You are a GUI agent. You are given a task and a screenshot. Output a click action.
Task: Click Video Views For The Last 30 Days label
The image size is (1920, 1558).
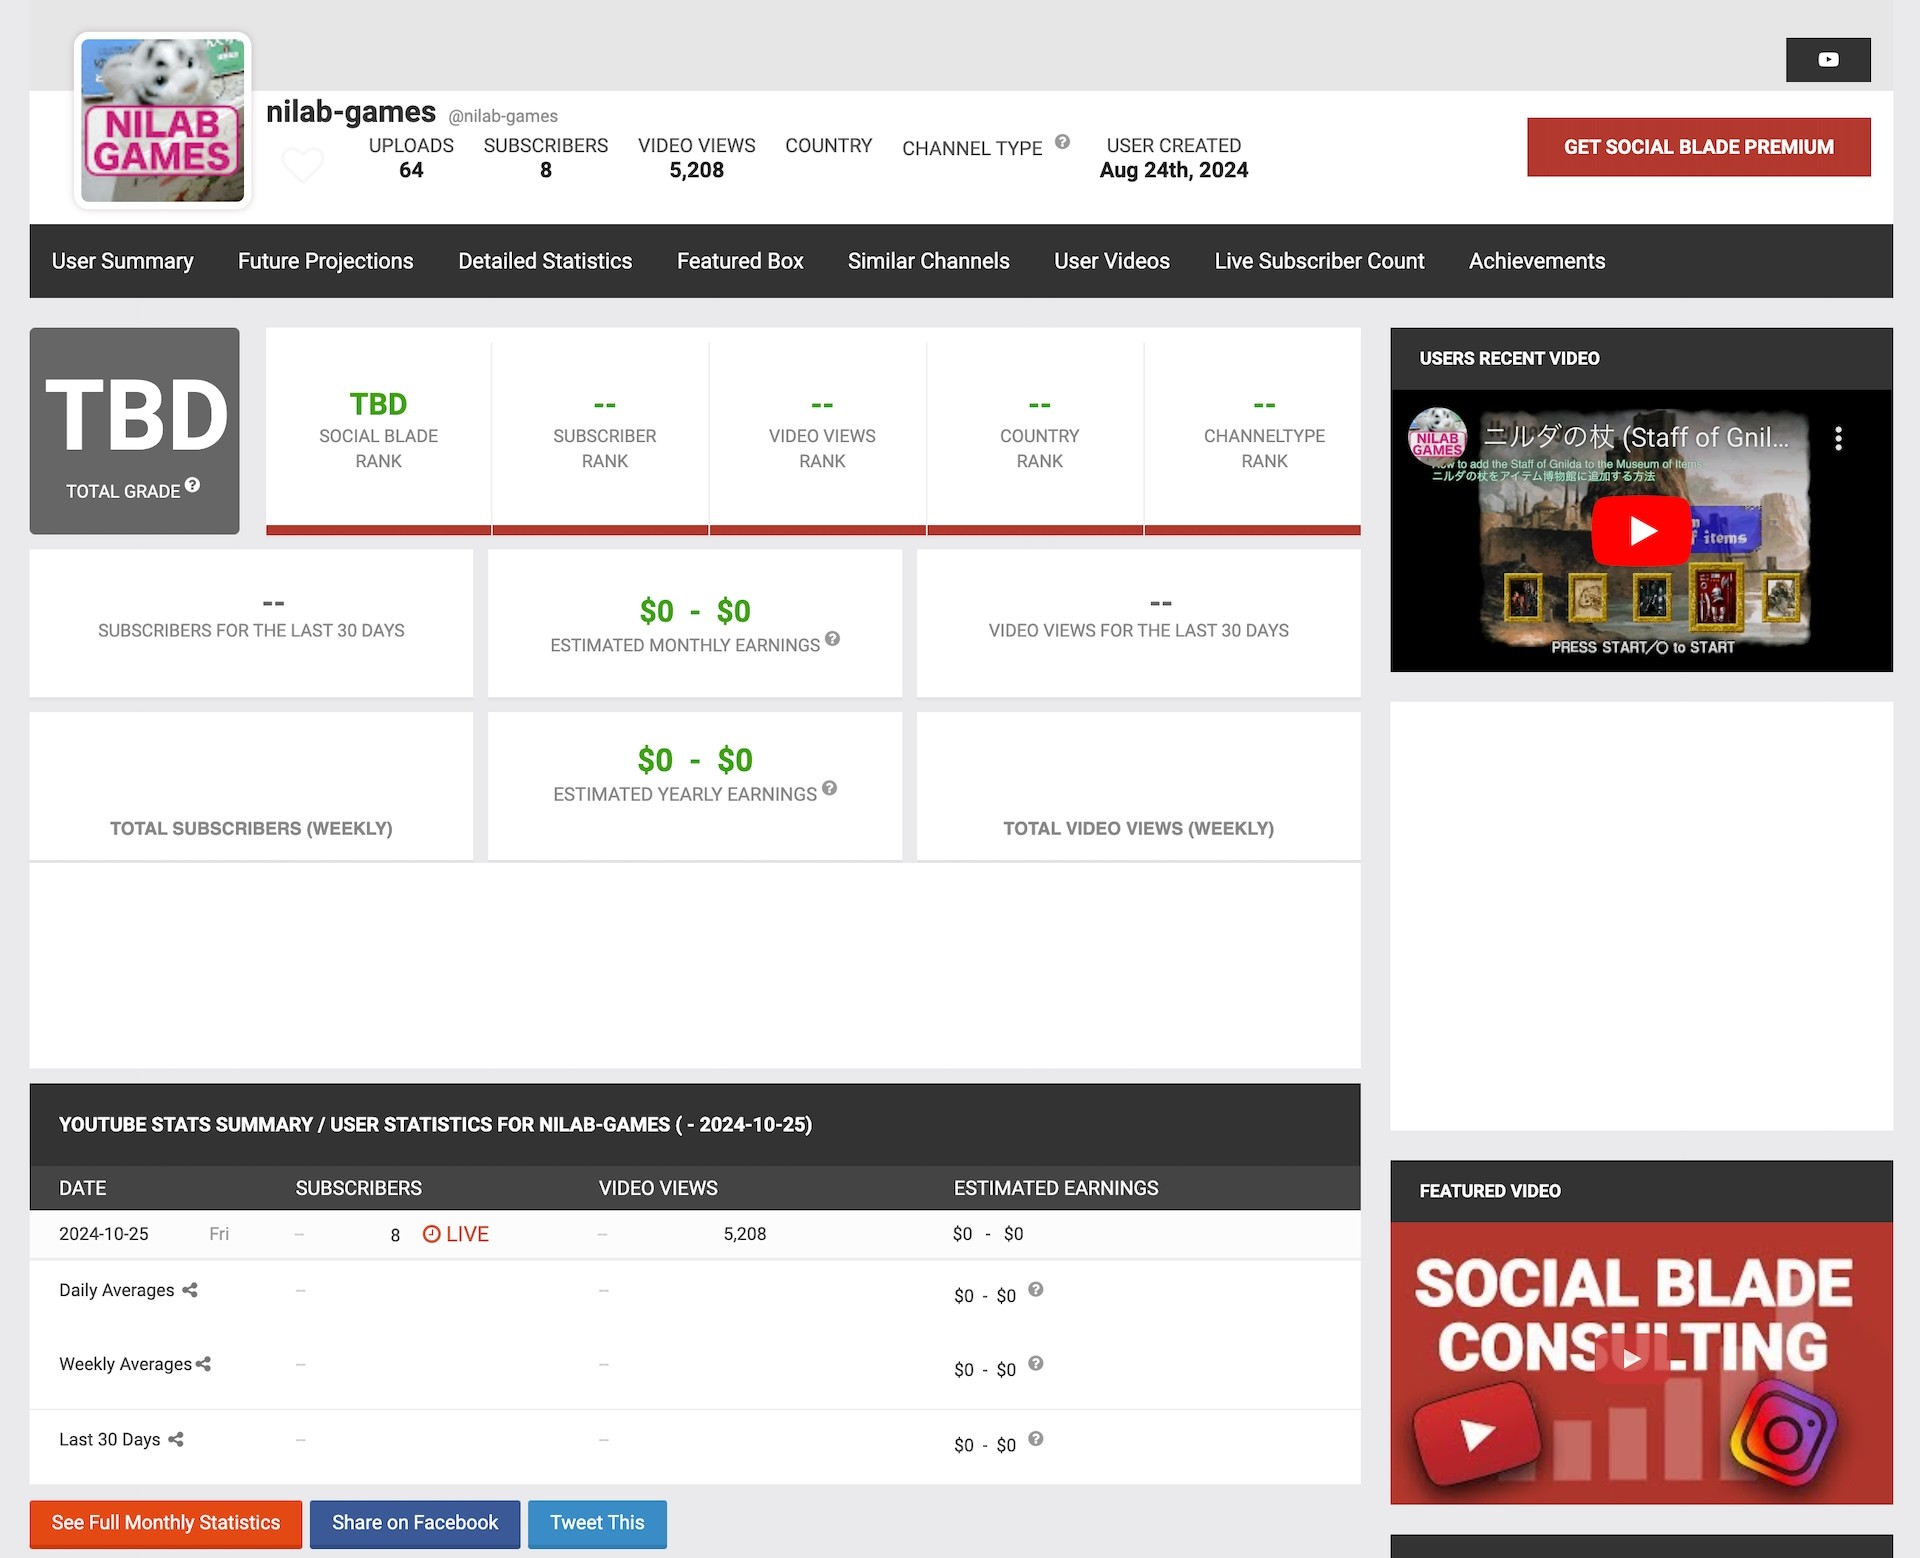1139,631
